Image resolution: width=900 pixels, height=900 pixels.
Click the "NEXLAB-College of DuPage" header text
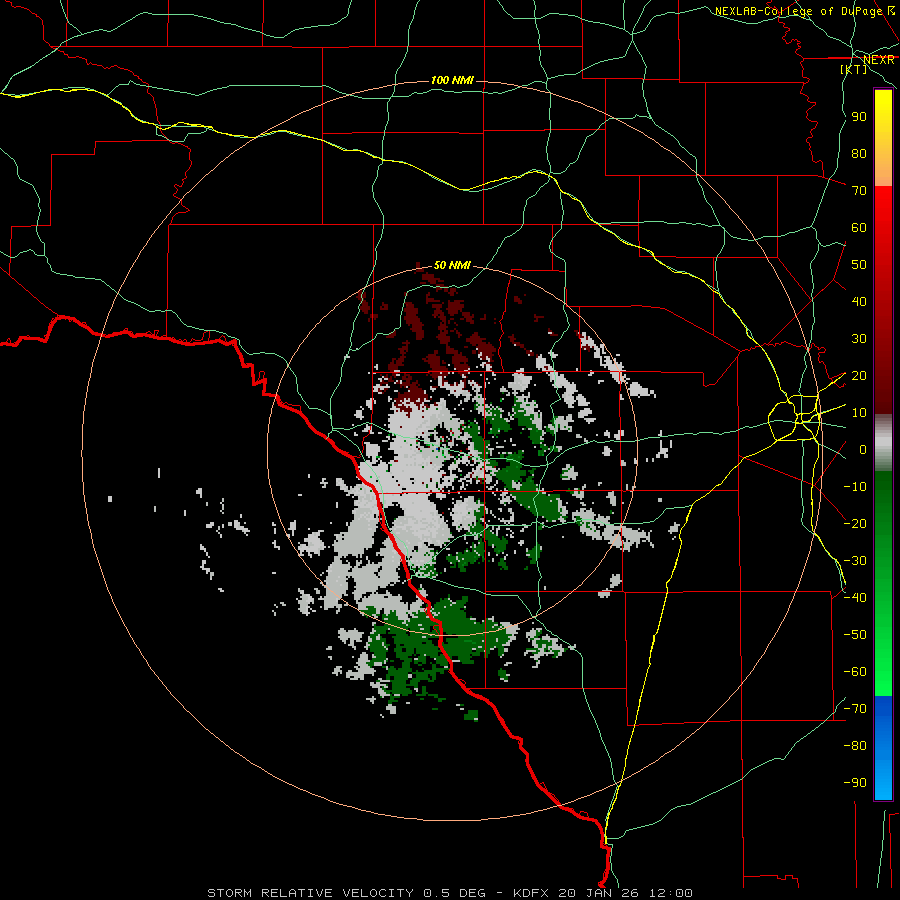pyautogui.click(x=798, y=11)
